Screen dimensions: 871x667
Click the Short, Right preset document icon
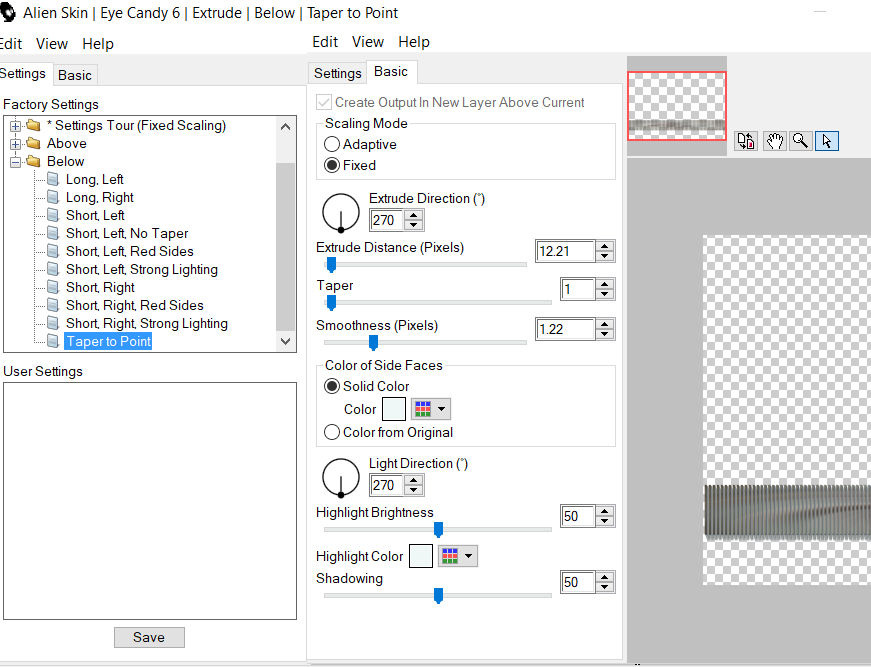tap(53, 287)
